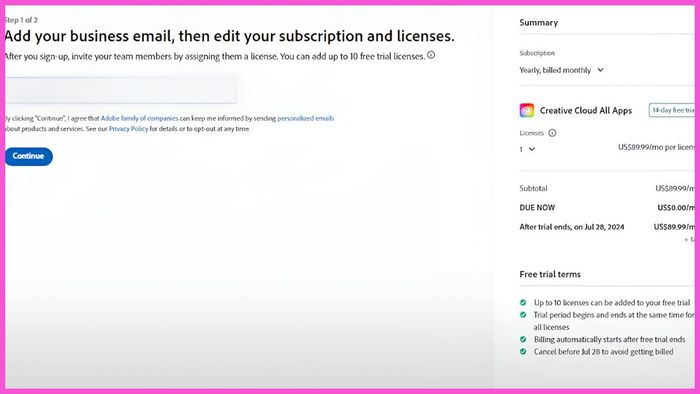Click the checkmark beside Trial period begins
This screenshot has height=394, width=700.
(x=523, y=315)
